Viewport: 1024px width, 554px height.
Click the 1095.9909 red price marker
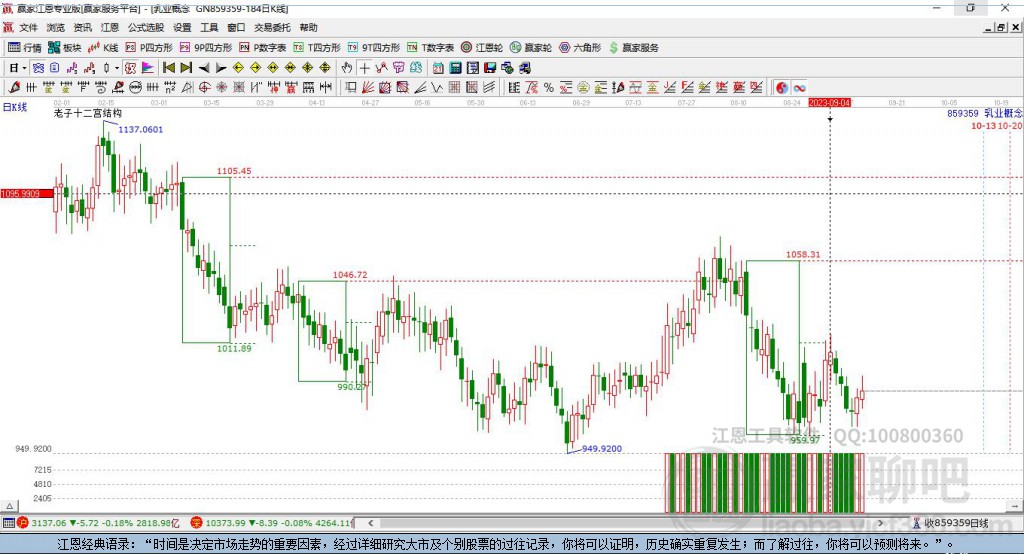pos(26,193)
